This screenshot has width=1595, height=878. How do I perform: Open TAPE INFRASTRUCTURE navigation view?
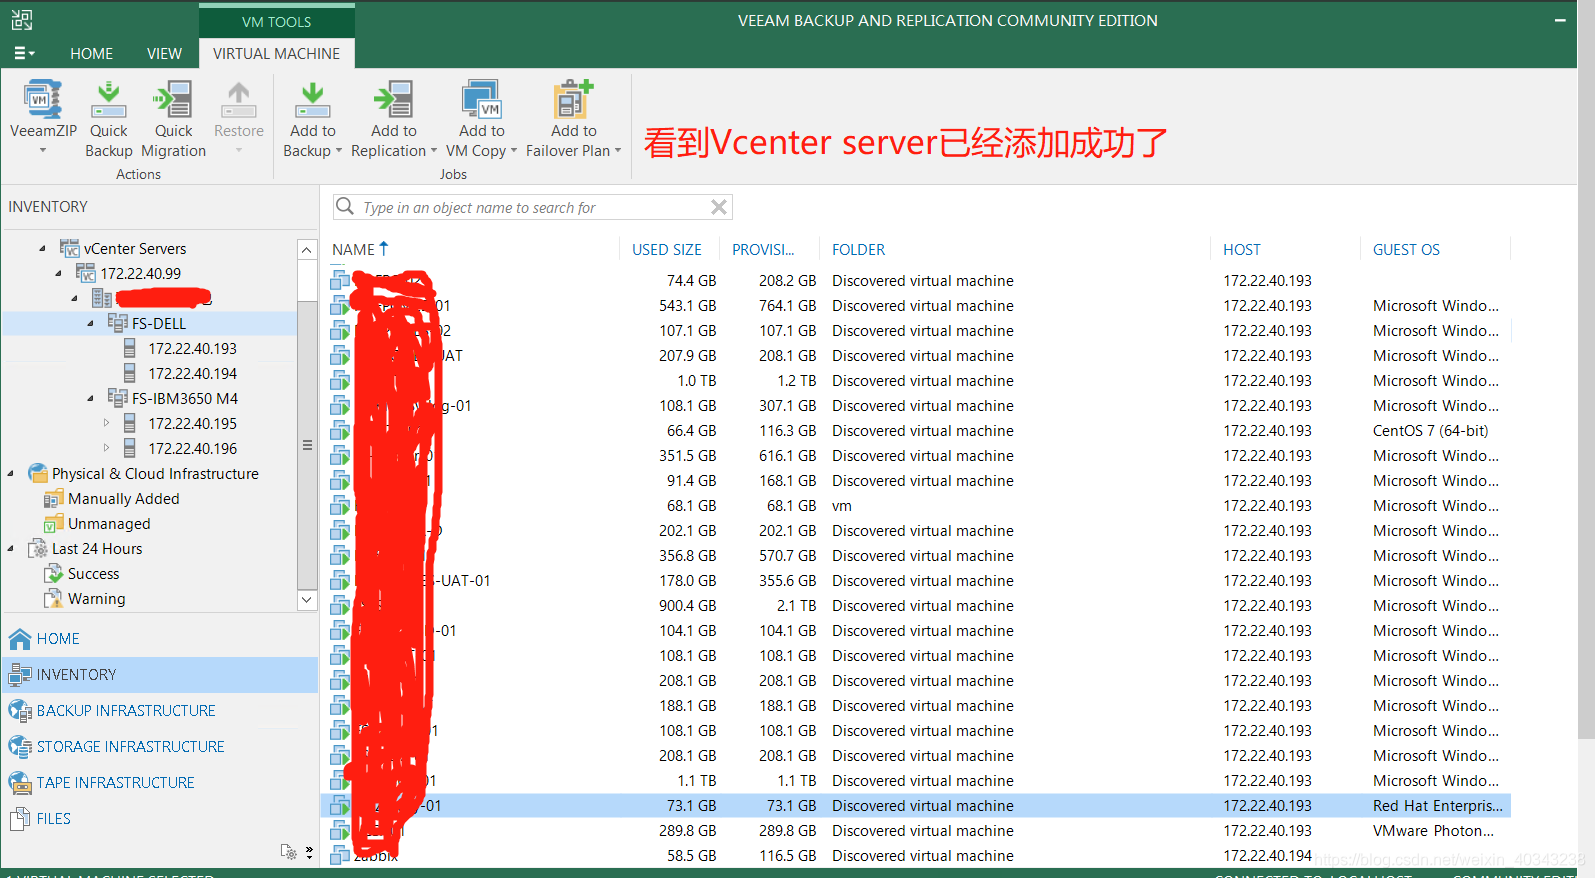(x=159, y=783)
